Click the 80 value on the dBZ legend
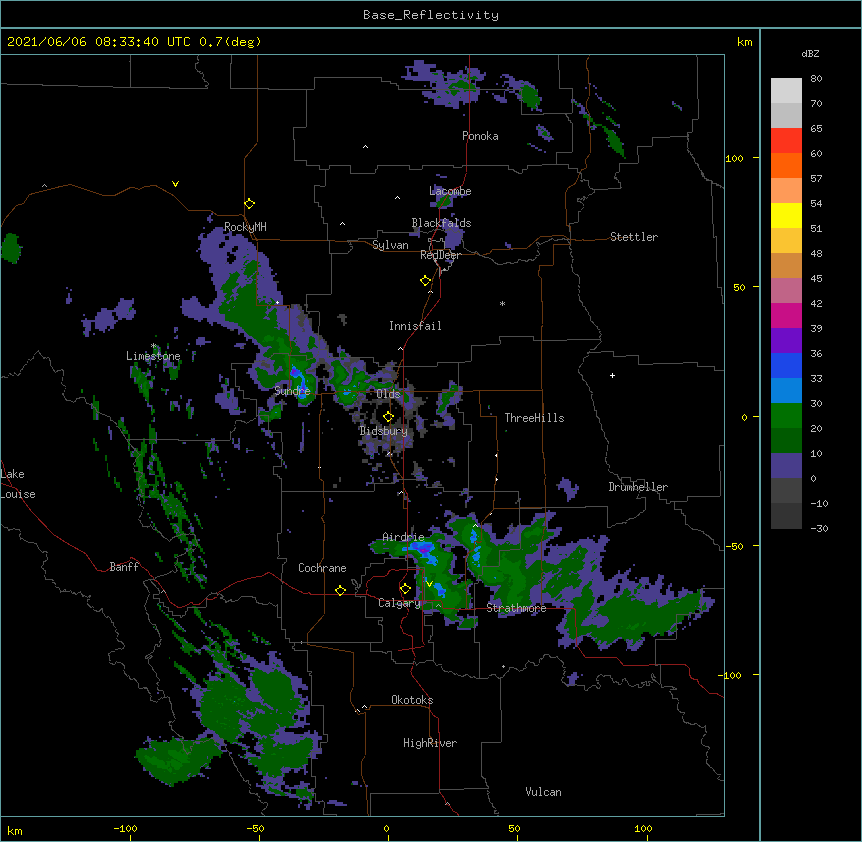This screenshot has width=862, height=842. [816, 79]
